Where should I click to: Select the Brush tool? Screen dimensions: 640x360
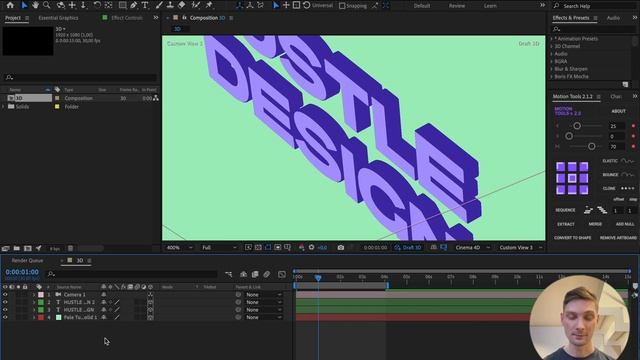(x=159, y=5)
